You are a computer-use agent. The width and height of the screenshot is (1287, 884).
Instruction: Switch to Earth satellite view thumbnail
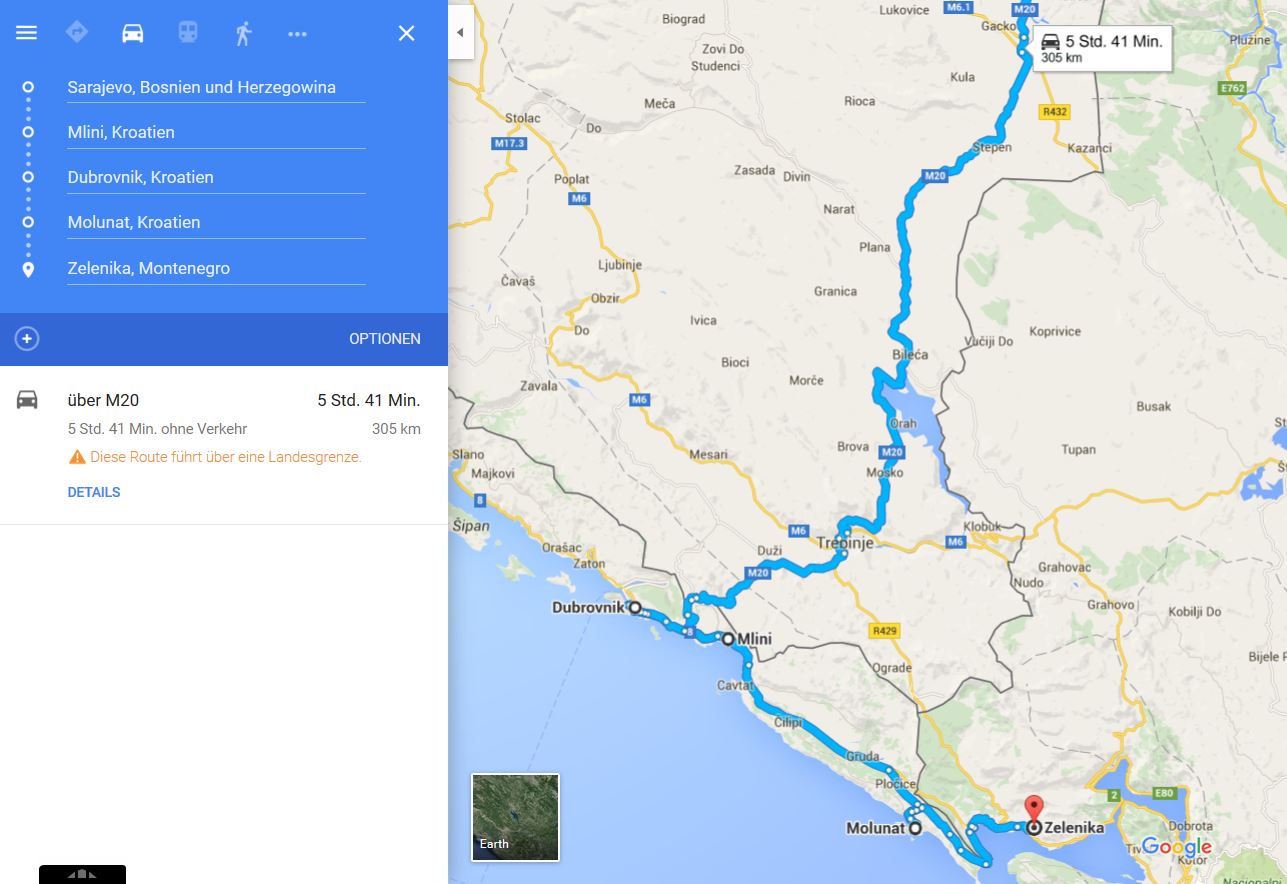515,817
